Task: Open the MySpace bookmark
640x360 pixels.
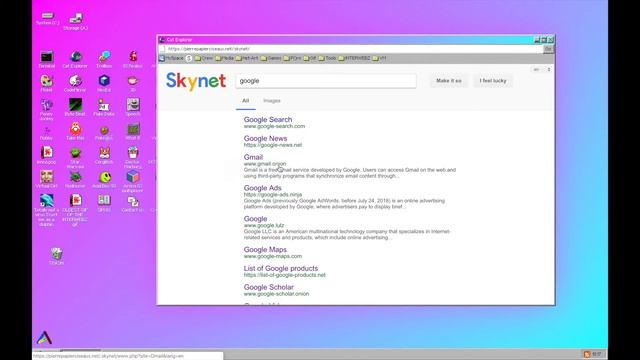Action: [x=171, y=58]
